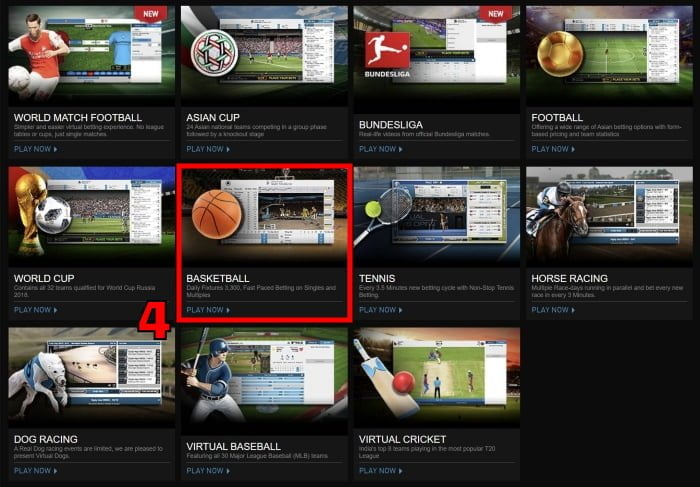Click Play Now under Horse Racing
This screenshot has height=487, width=700.
click(x=553, y=310)
